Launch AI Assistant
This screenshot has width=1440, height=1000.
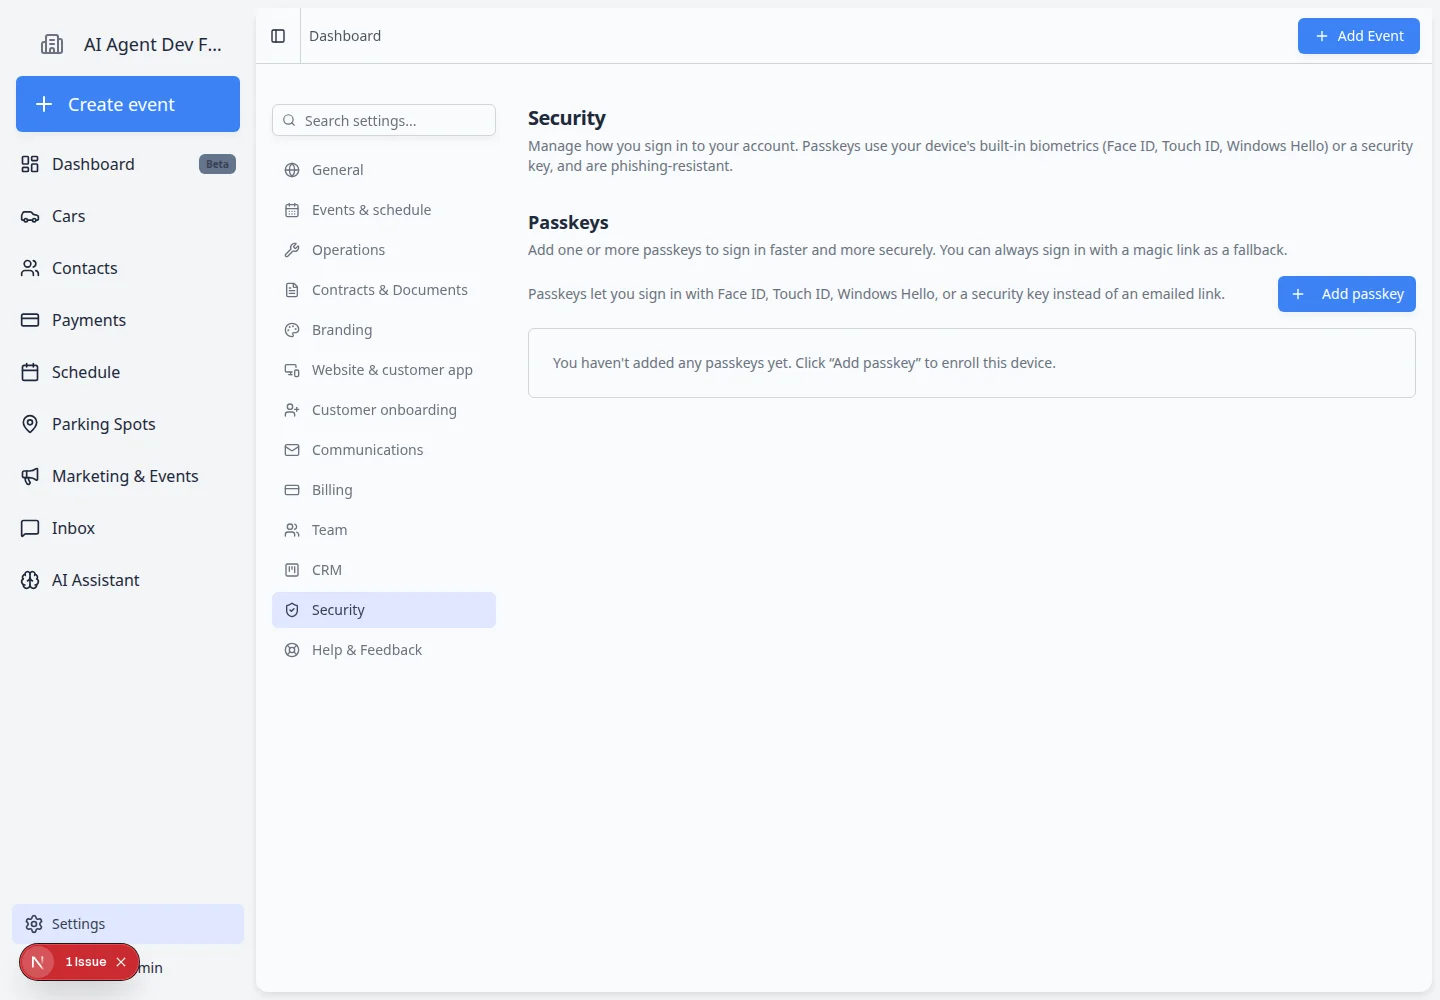coord(128,580)
